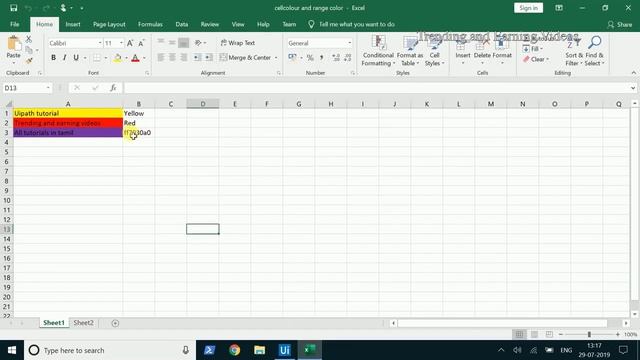The image size is (640, 360).
Task: Toggle Center horizontal alignment
Action: click(x=172, y=58)
